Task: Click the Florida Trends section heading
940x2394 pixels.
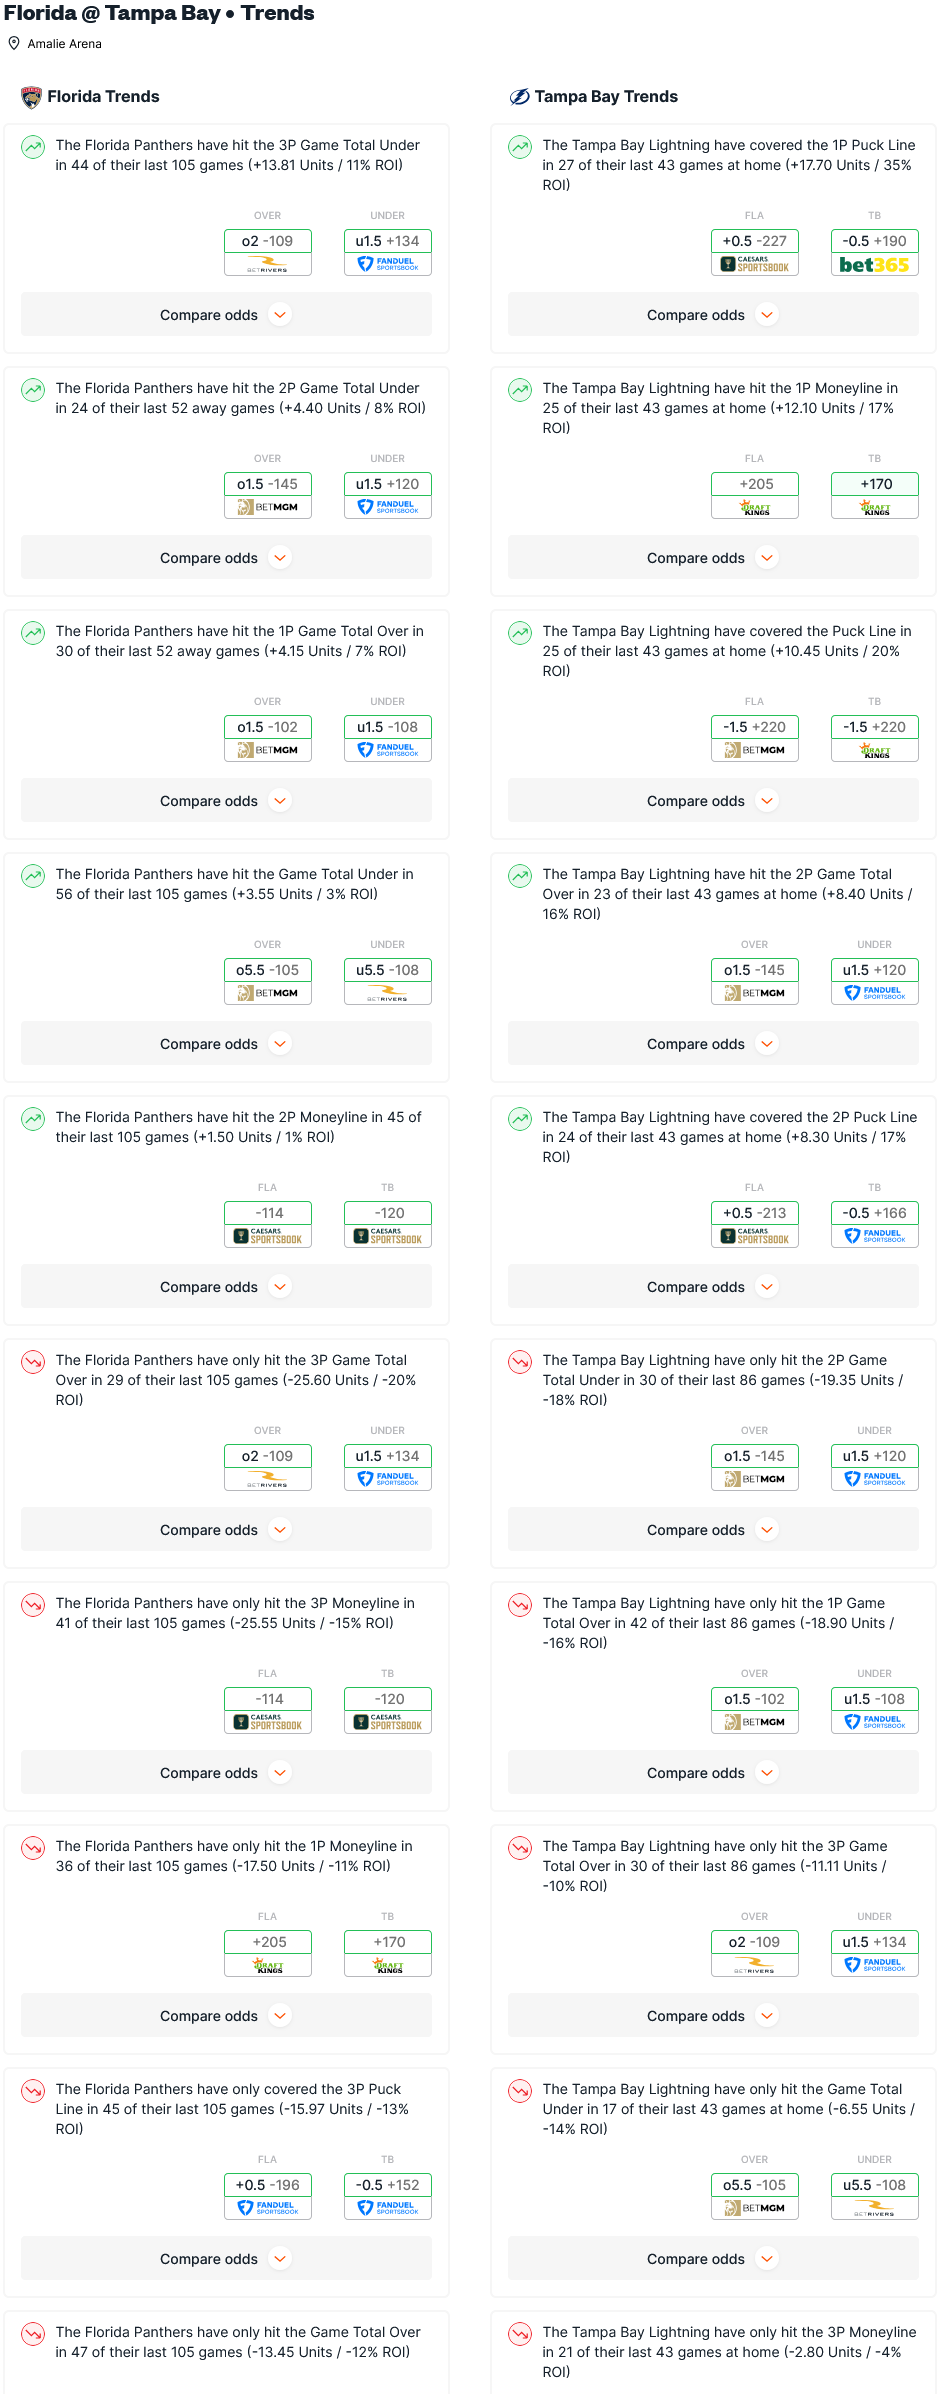Action: [103, 97]
